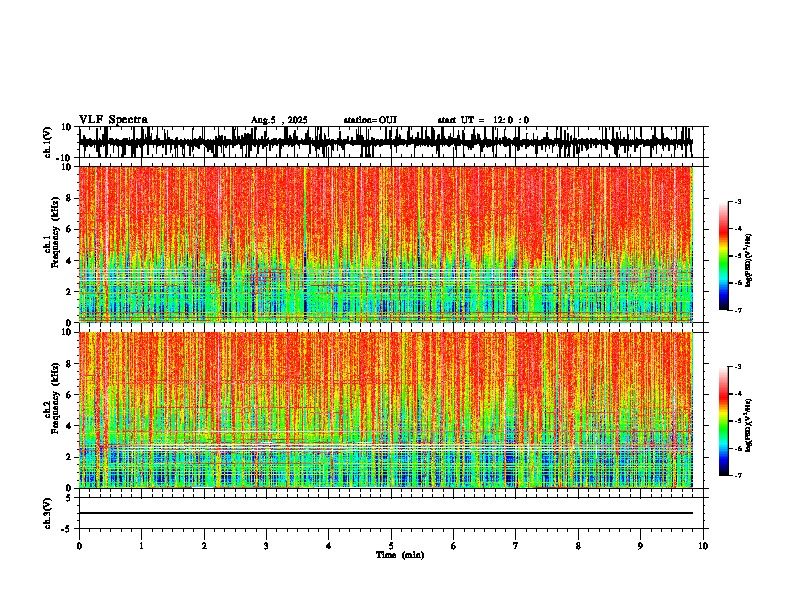
Task: Click the time-axis tick label "3"
Action: point(266,546)
